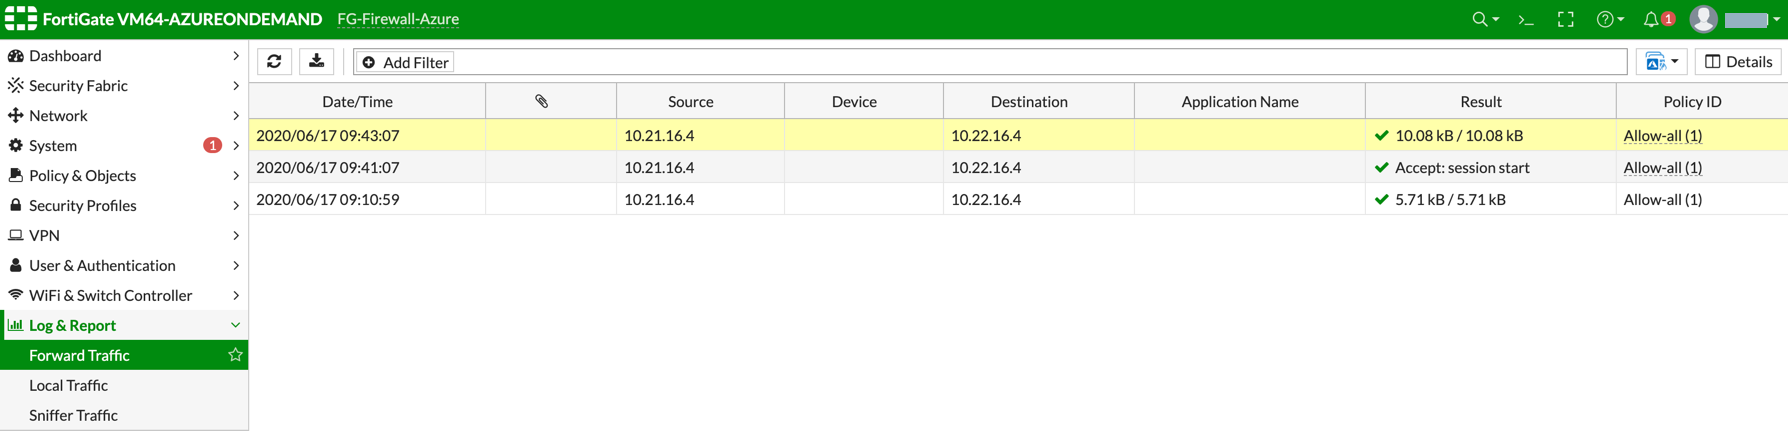Expand the Security Profiles menu

tap(124, 205)
